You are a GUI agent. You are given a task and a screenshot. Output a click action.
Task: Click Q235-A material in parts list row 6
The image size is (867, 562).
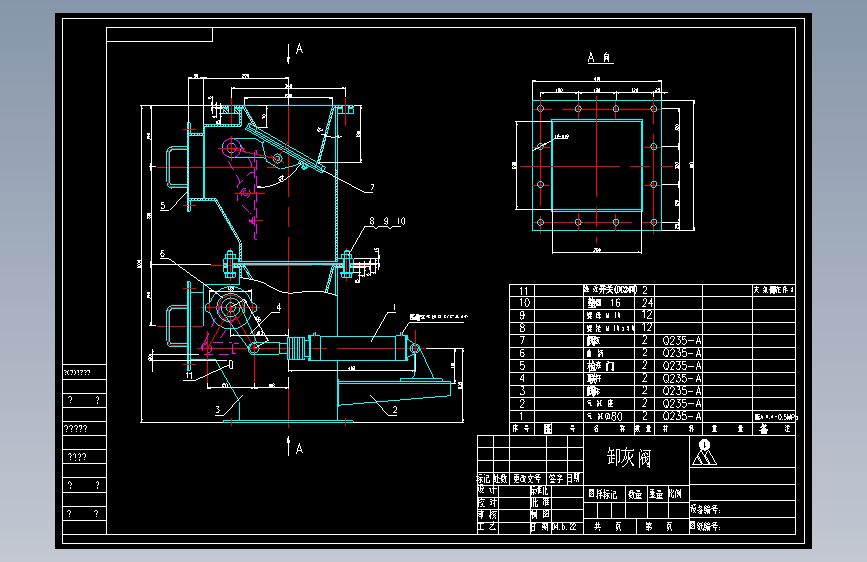coord(681,353)
